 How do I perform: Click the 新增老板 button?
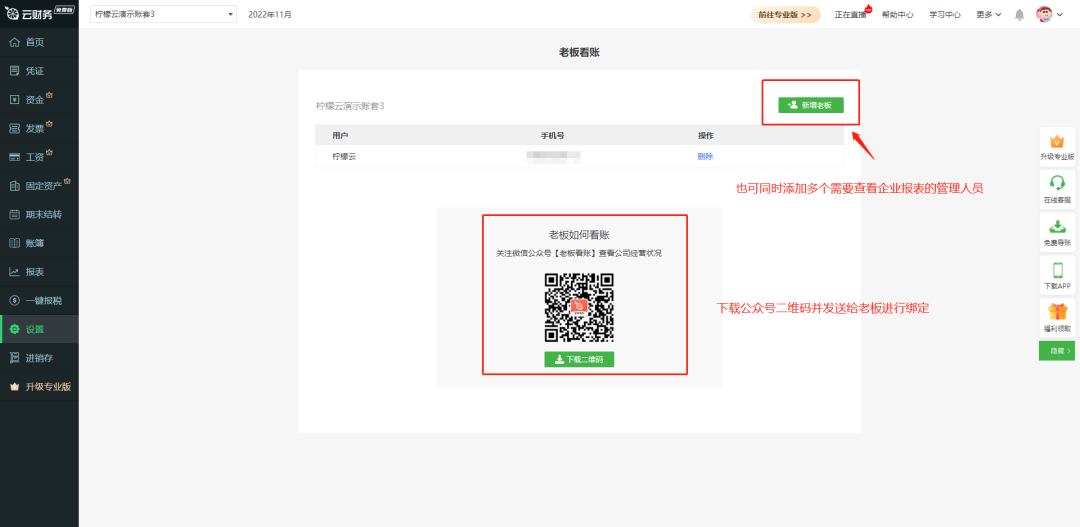tap(811, 105)
